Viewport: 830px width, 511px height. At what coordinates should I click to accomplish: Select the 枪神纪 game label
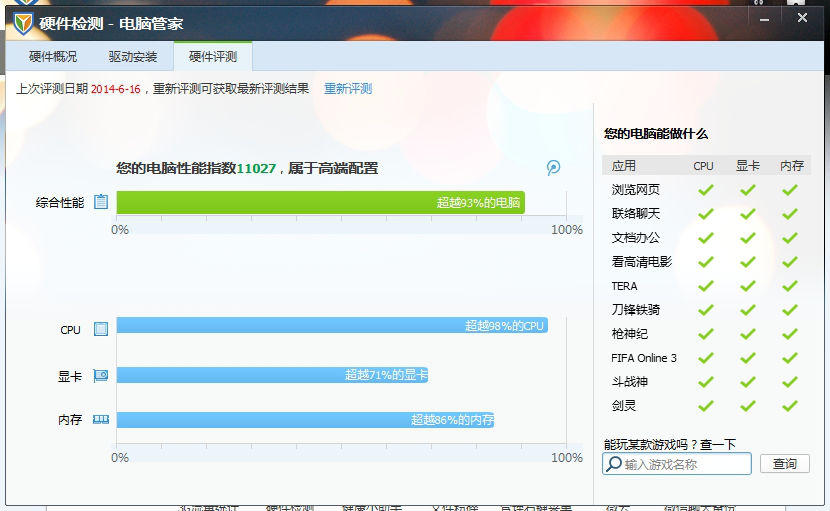click(x=630, y=334)
